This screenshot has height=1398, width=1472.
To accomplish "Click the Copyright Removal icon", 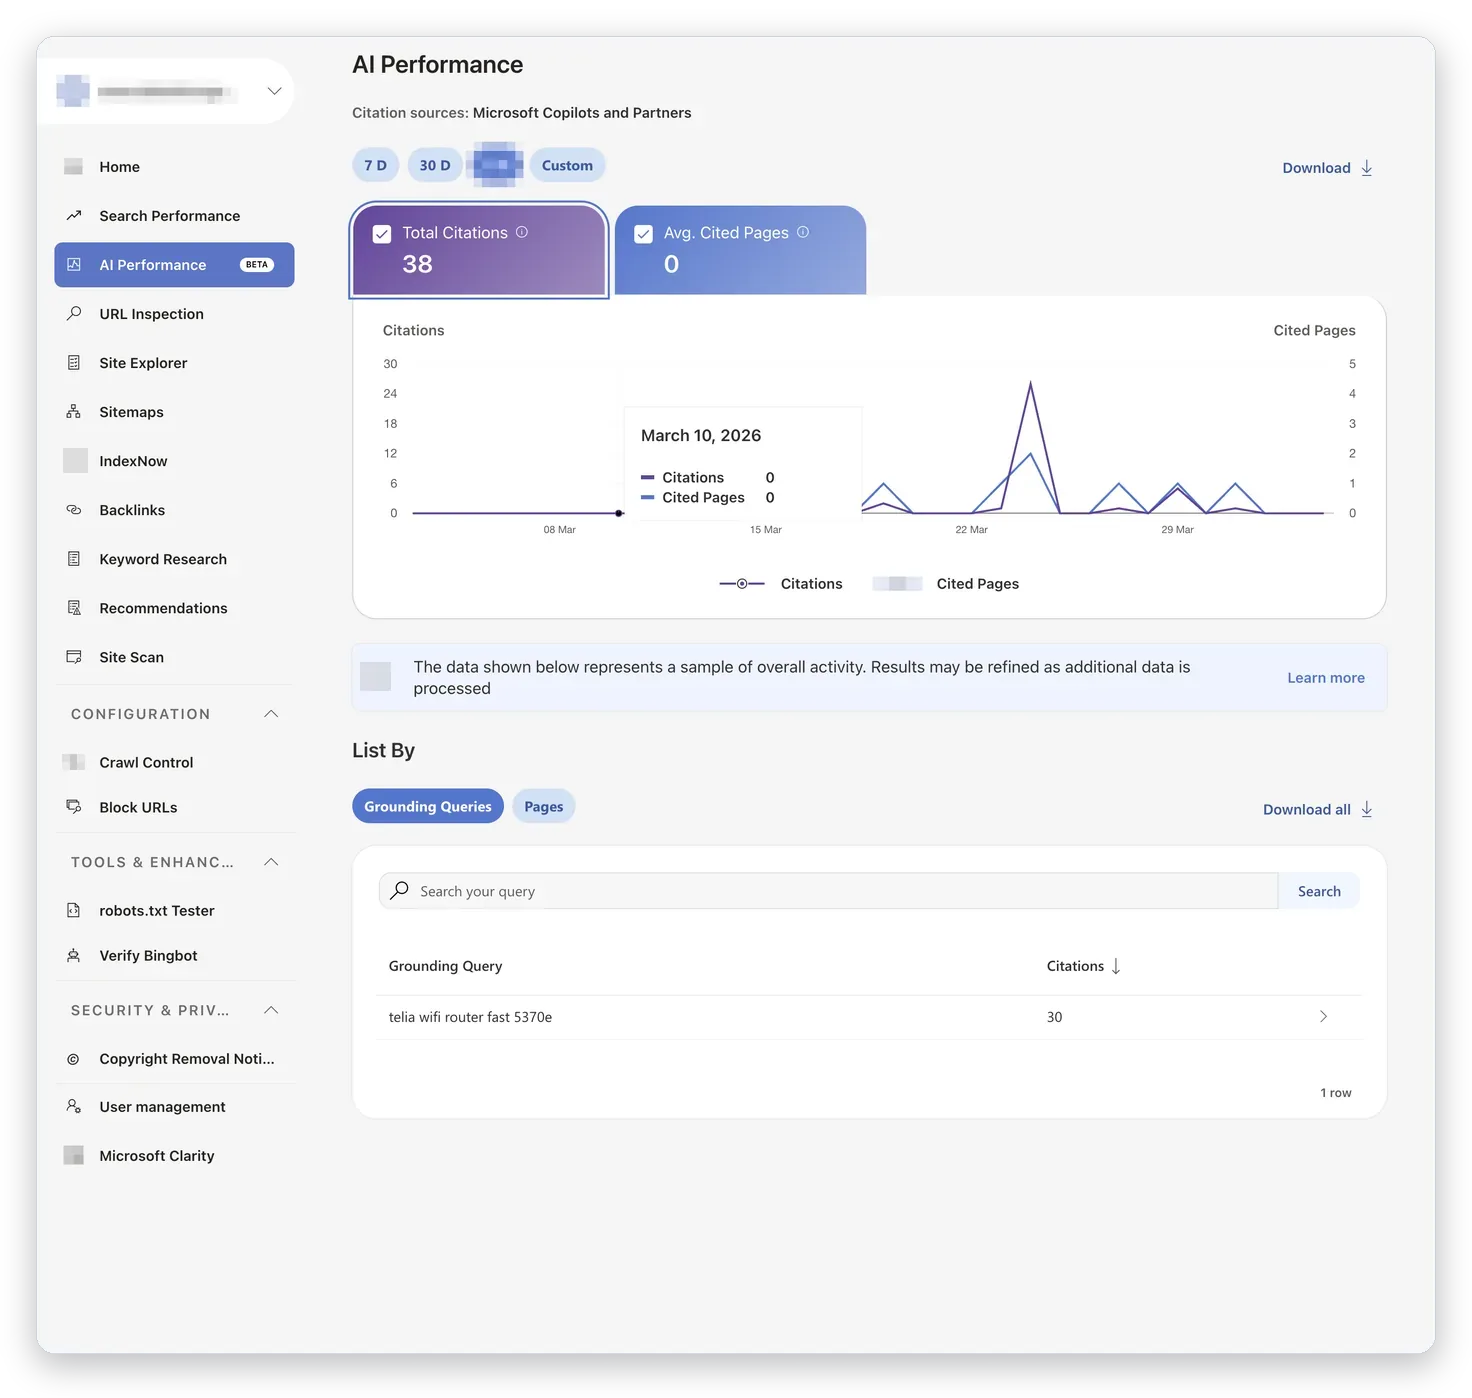I will point(73,1059).
